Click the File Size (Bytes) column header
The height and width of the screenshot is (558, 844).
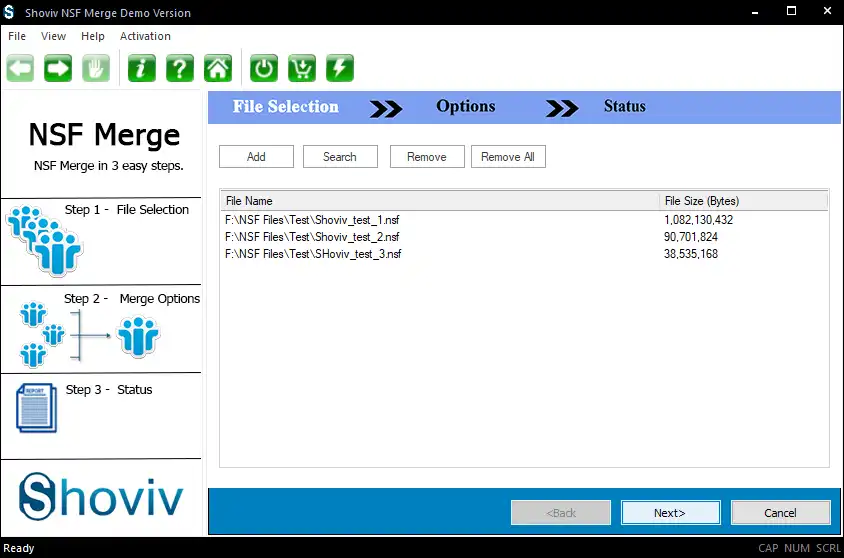tap(743, 201)
